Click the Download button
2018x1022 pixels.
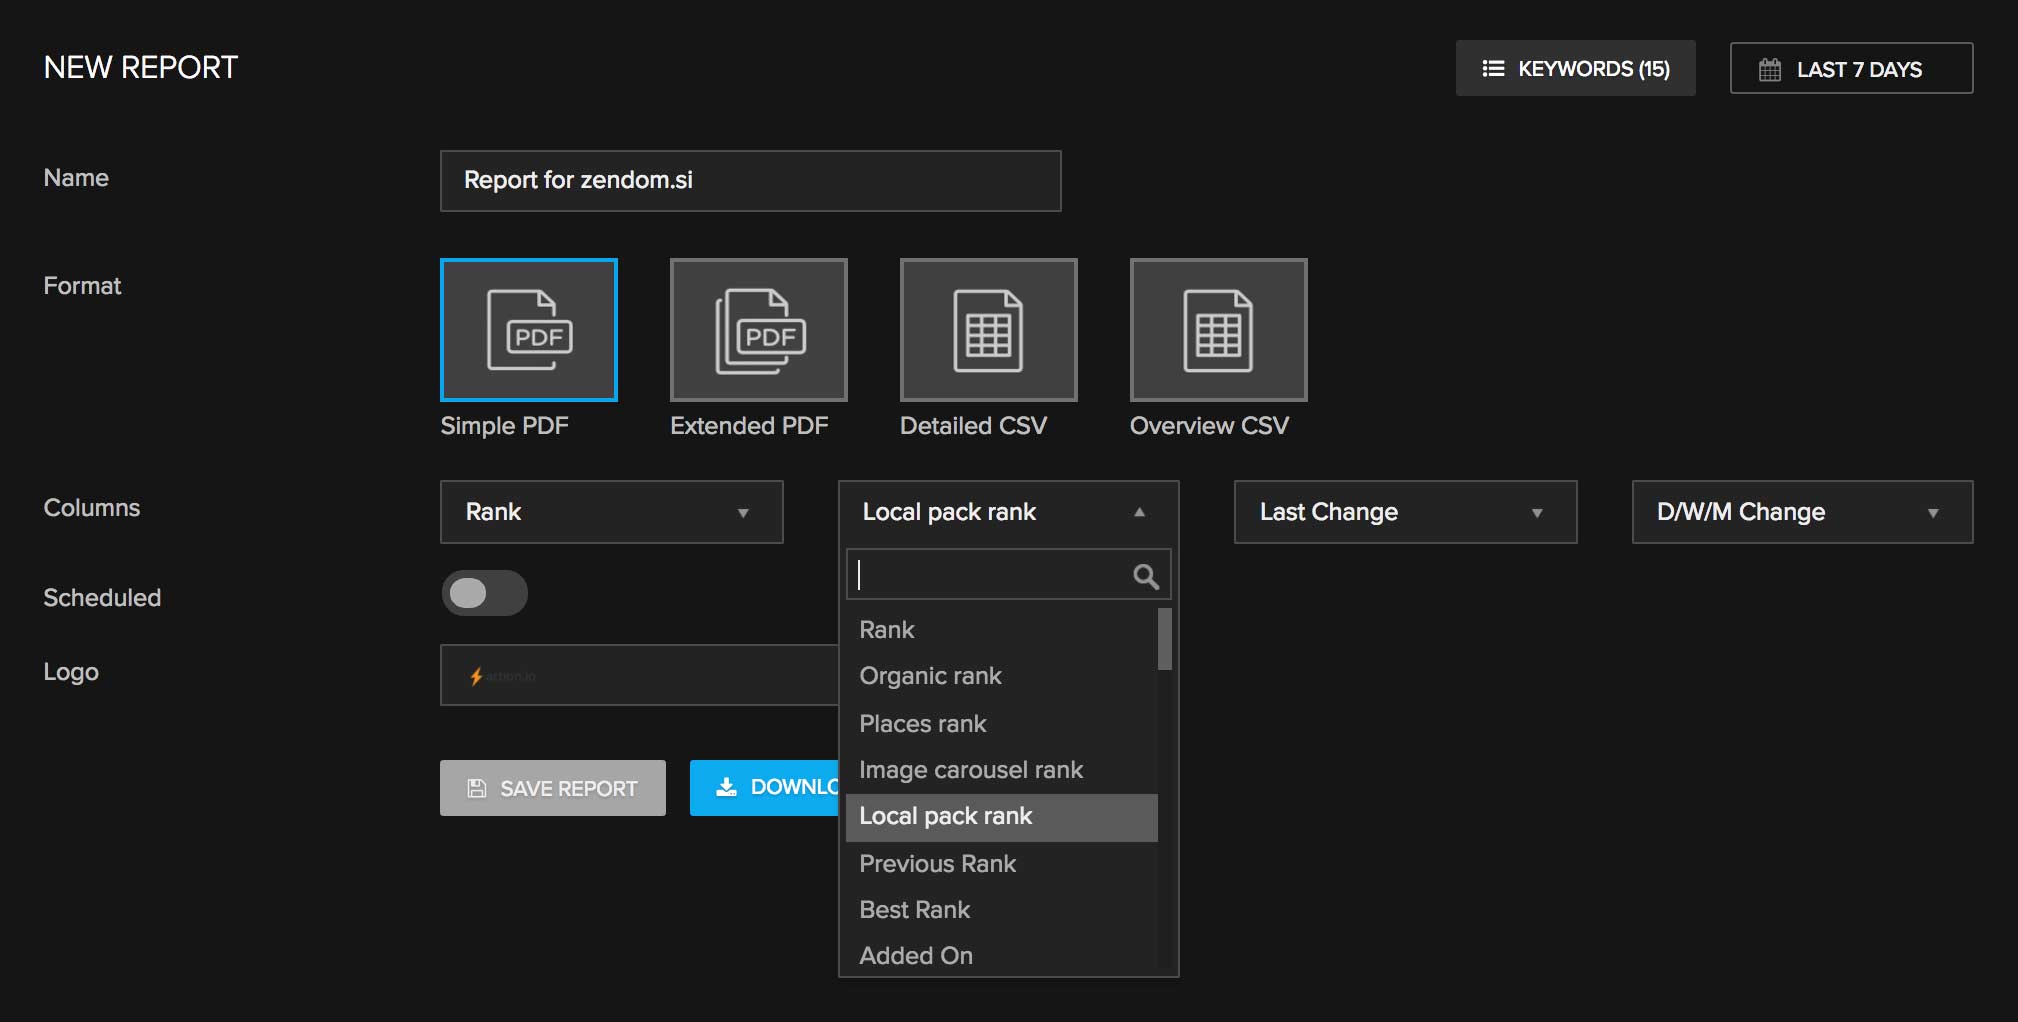coord(765,788)
